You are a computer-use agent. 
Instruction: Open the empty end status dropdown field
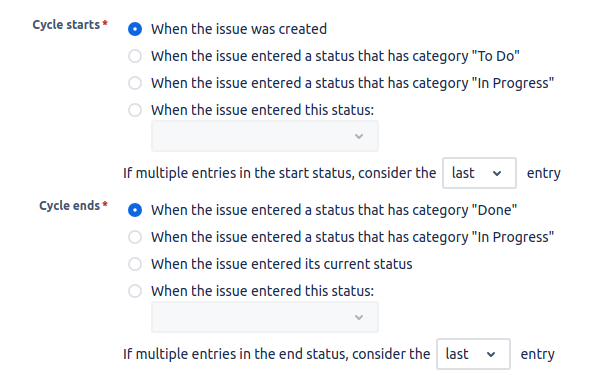click(265, 317)
